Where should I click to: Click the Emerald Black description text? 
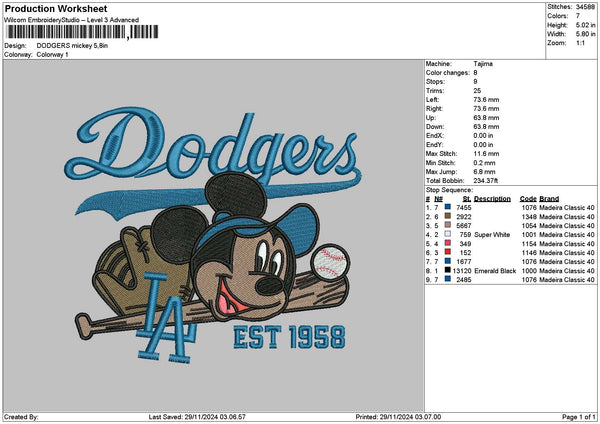point(495,271)
